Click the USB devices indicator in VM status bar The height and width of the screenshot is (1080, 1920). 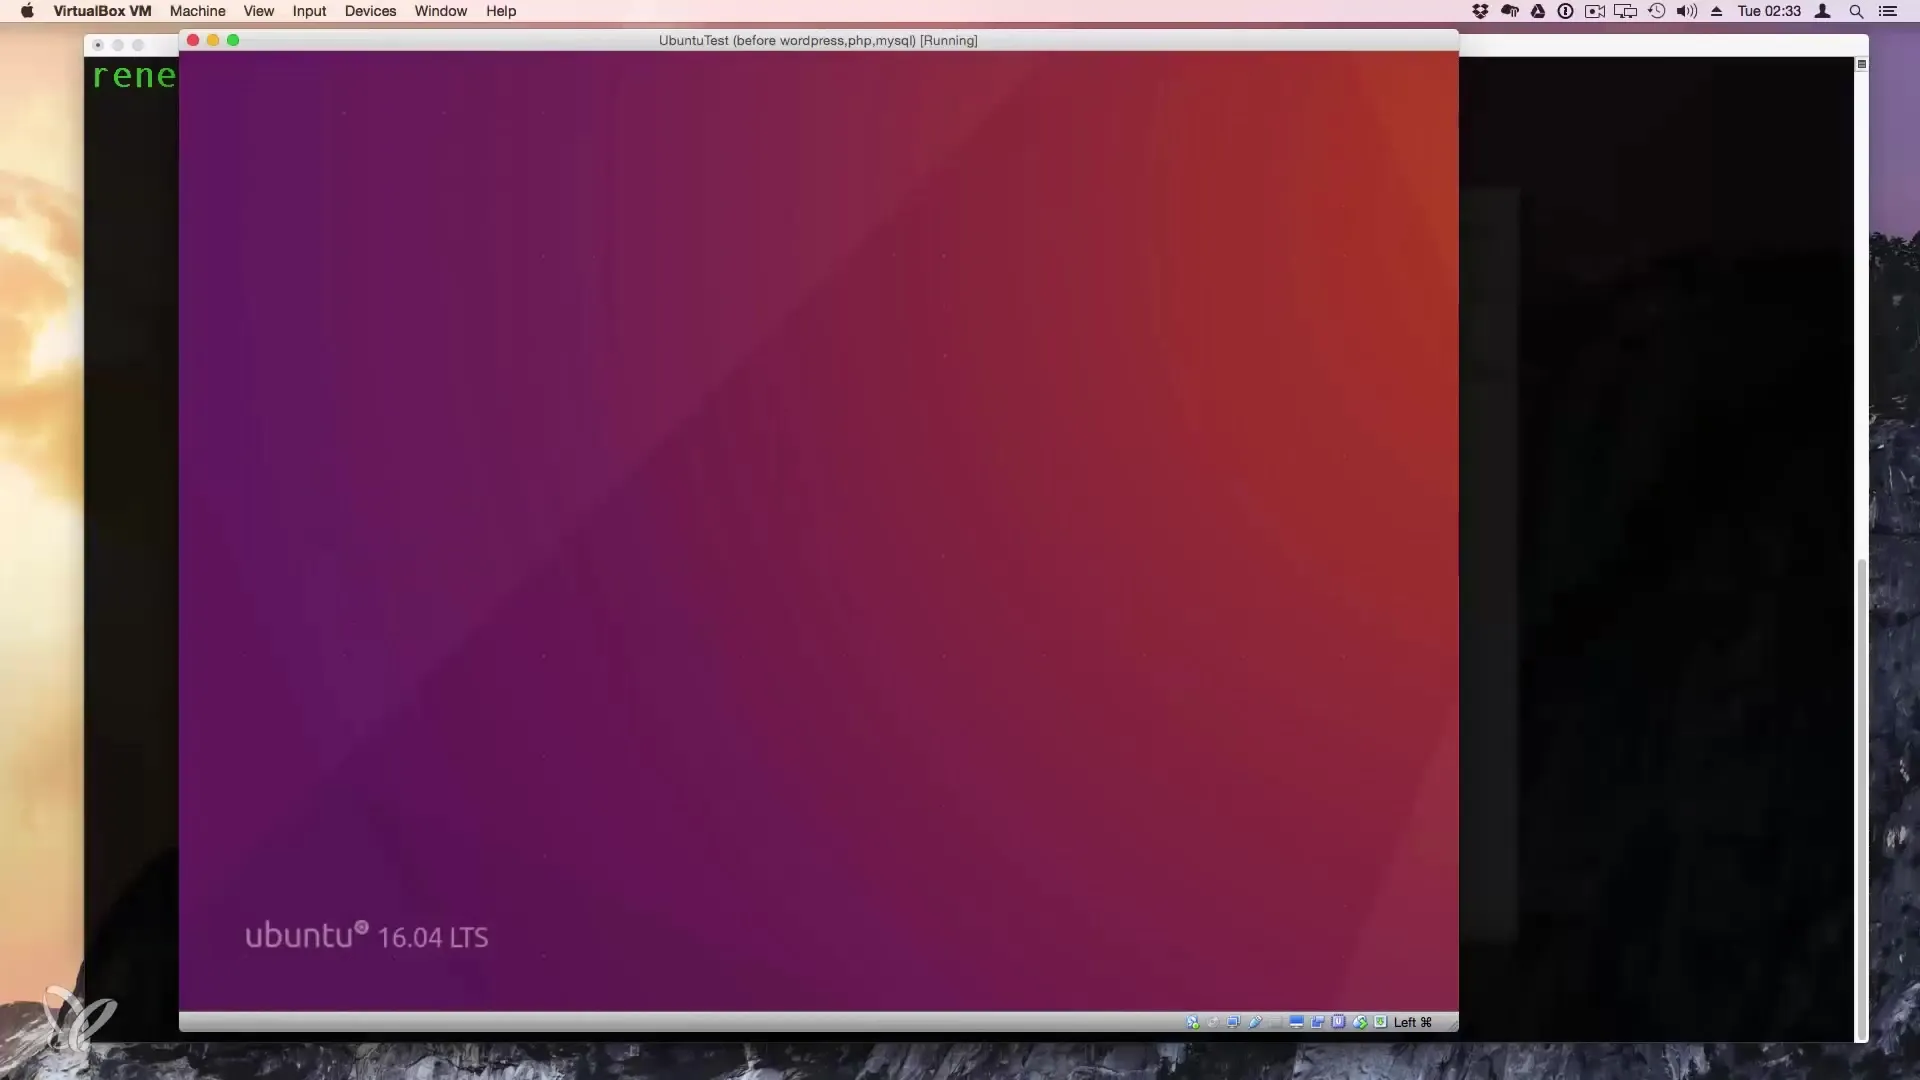(1255, 1022)
